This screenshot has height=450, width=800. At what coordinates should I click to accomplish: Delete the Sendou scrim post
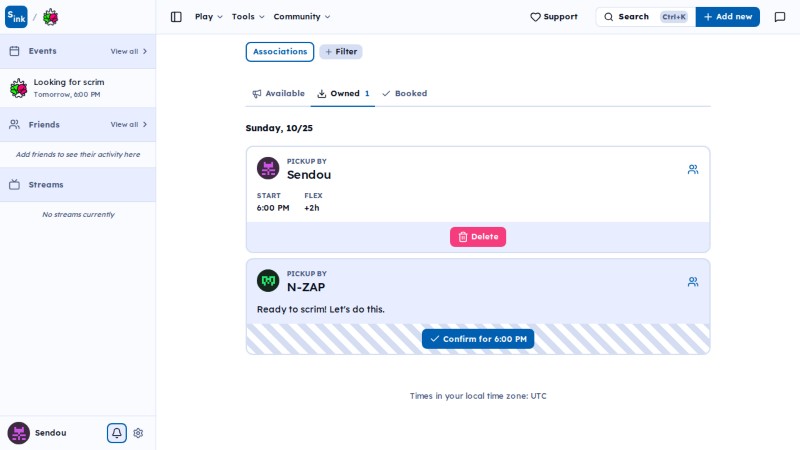[x=478, y=237]
